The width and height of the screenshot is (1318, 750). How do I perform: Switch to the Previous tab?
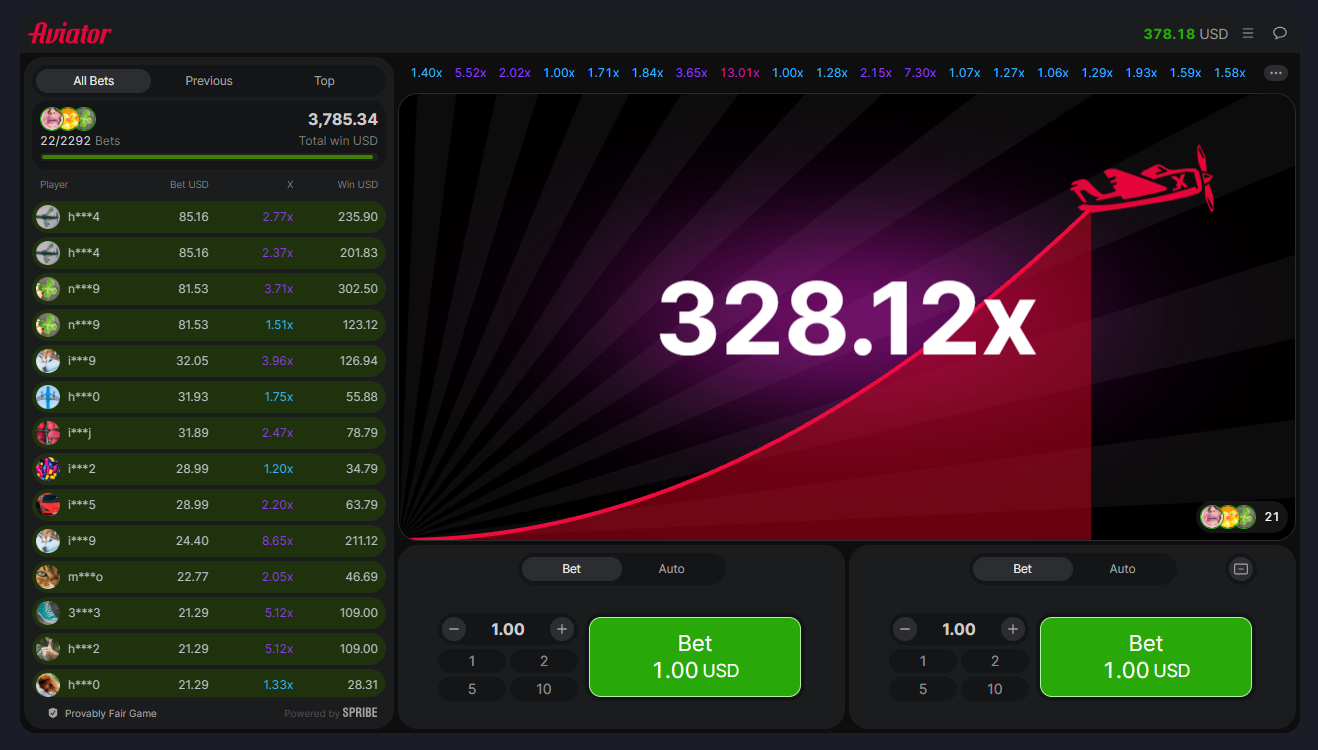[209, 81]
